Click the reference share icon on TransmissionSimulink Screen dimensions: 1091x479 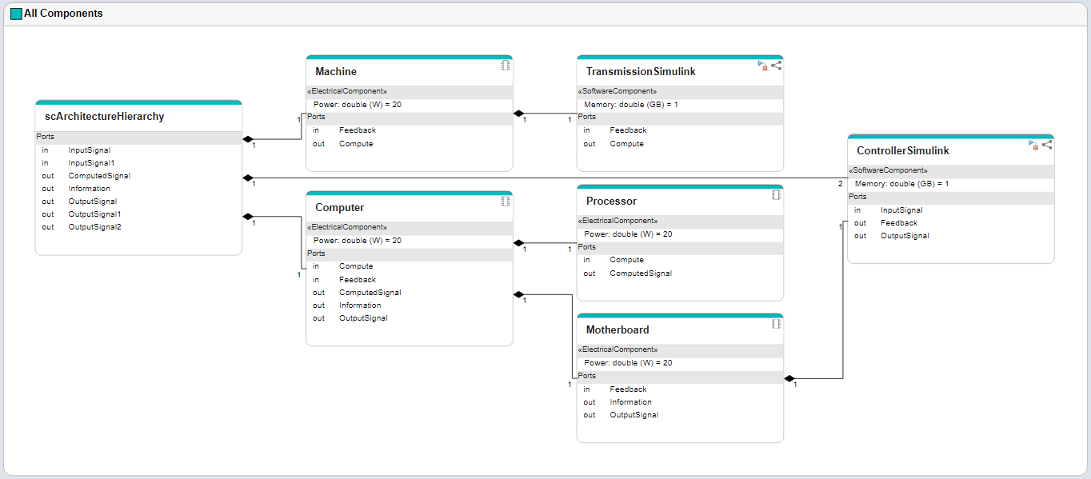(777, 65)
